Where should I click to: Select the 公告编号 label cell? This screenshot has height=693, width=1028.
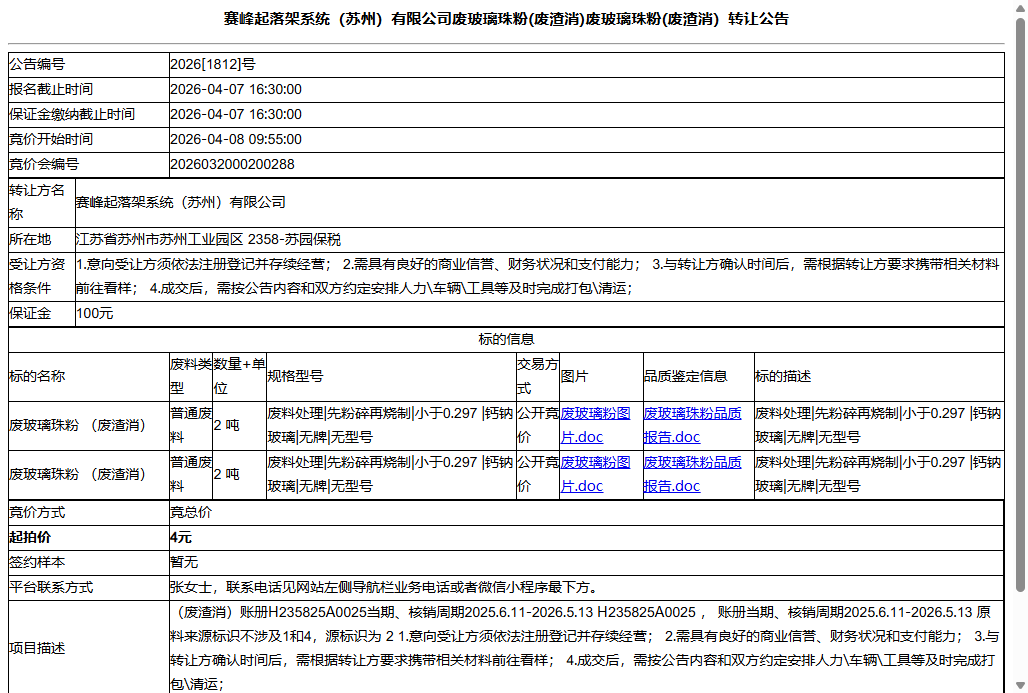tap(89, 64)
